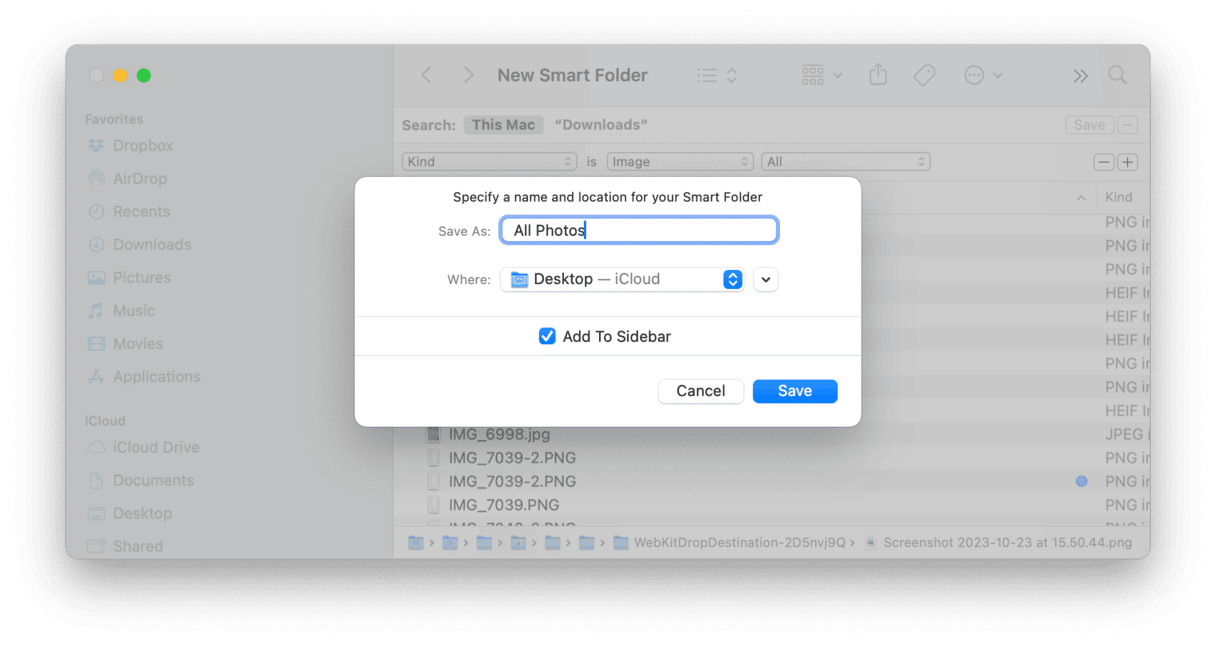The width and height of the screenshot is (1216, 646).
Task: Click the Cancel button in dialog
Action: pos(701,391)
